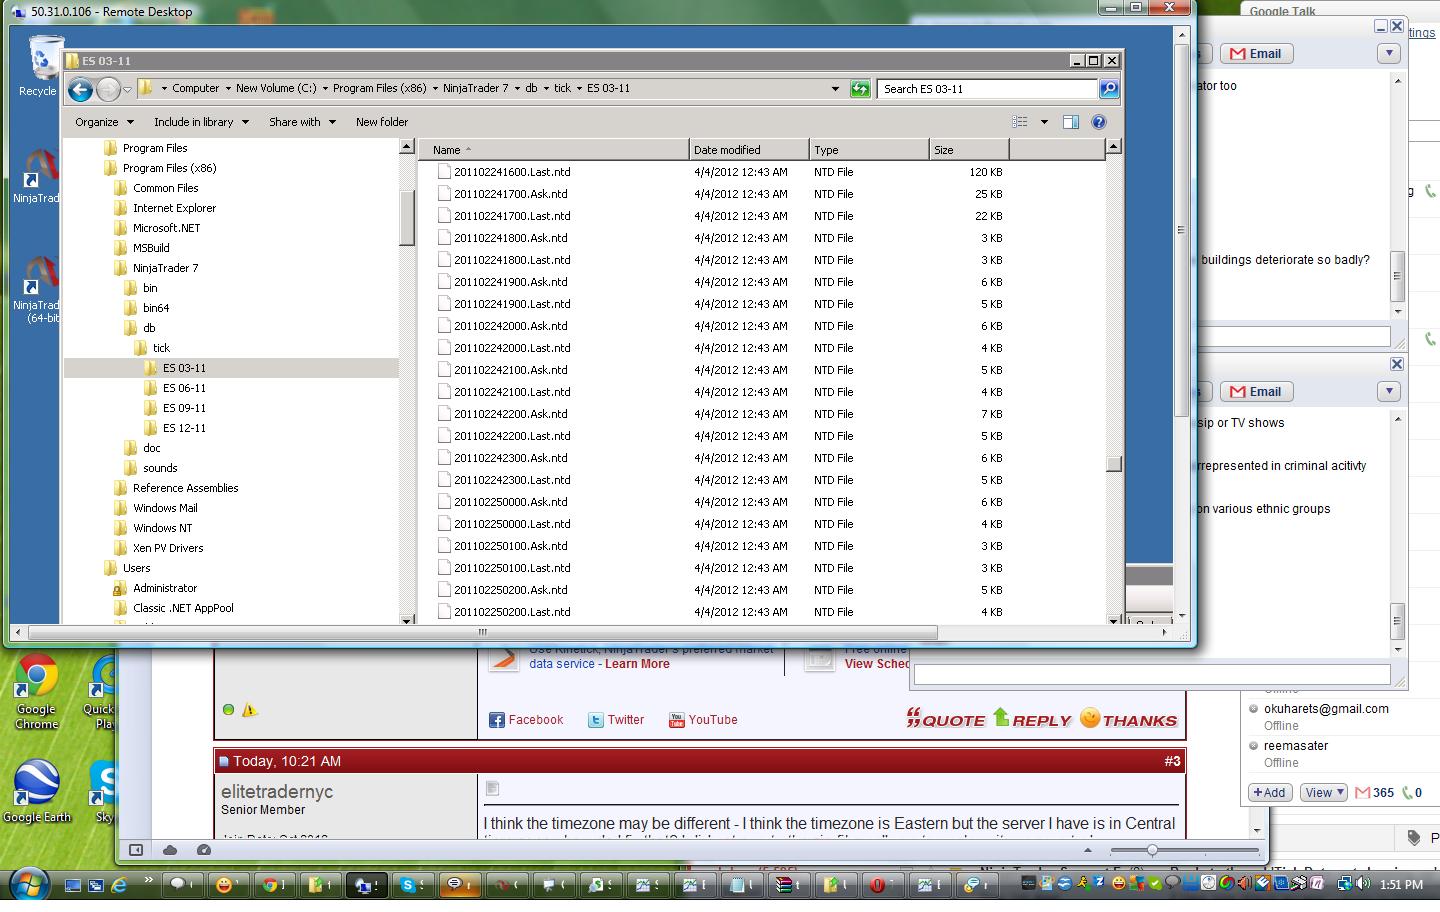Screen dimensions: 1440x912
Task: Click the THANKS button on the forum post
Action: (1128, 719)
